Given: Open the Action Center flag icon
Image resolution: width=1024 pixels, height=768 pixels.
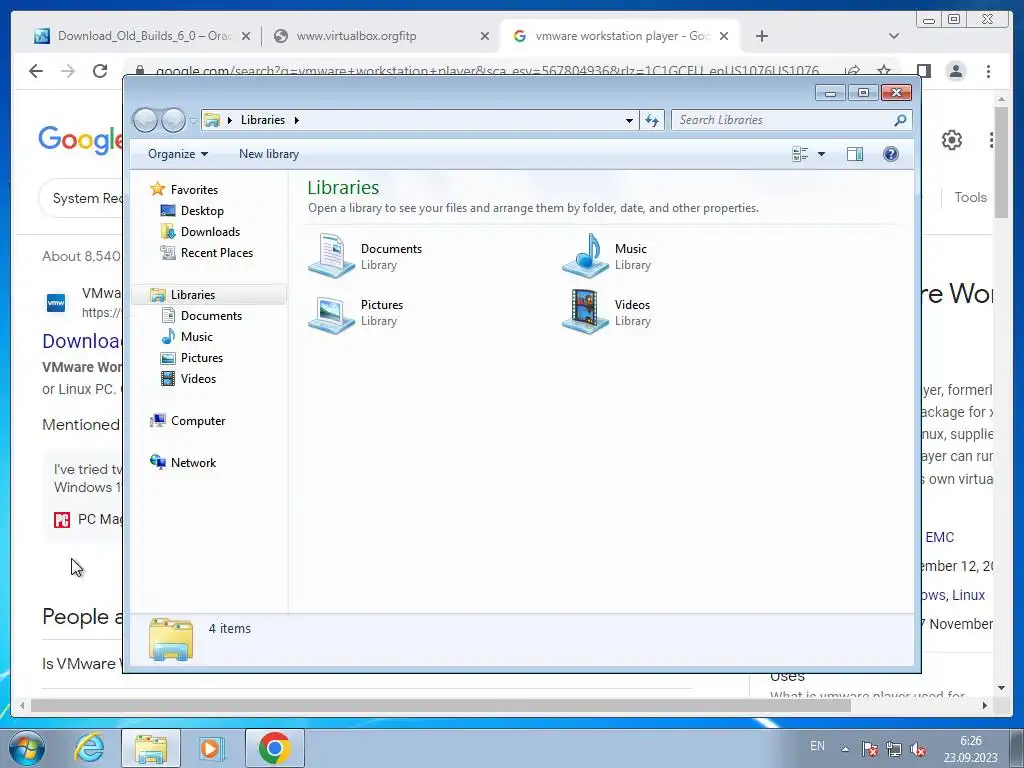Looking at the screenshot, I should pyautogui.click(x=869, y=749).
